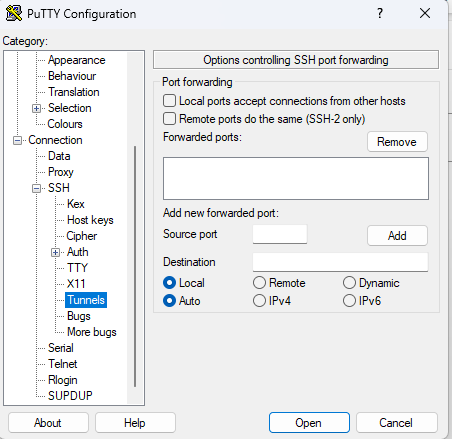Viewport: 452px width, 439px height.
Task: Open the Rlogin category
Action: [x=63, y=380]
